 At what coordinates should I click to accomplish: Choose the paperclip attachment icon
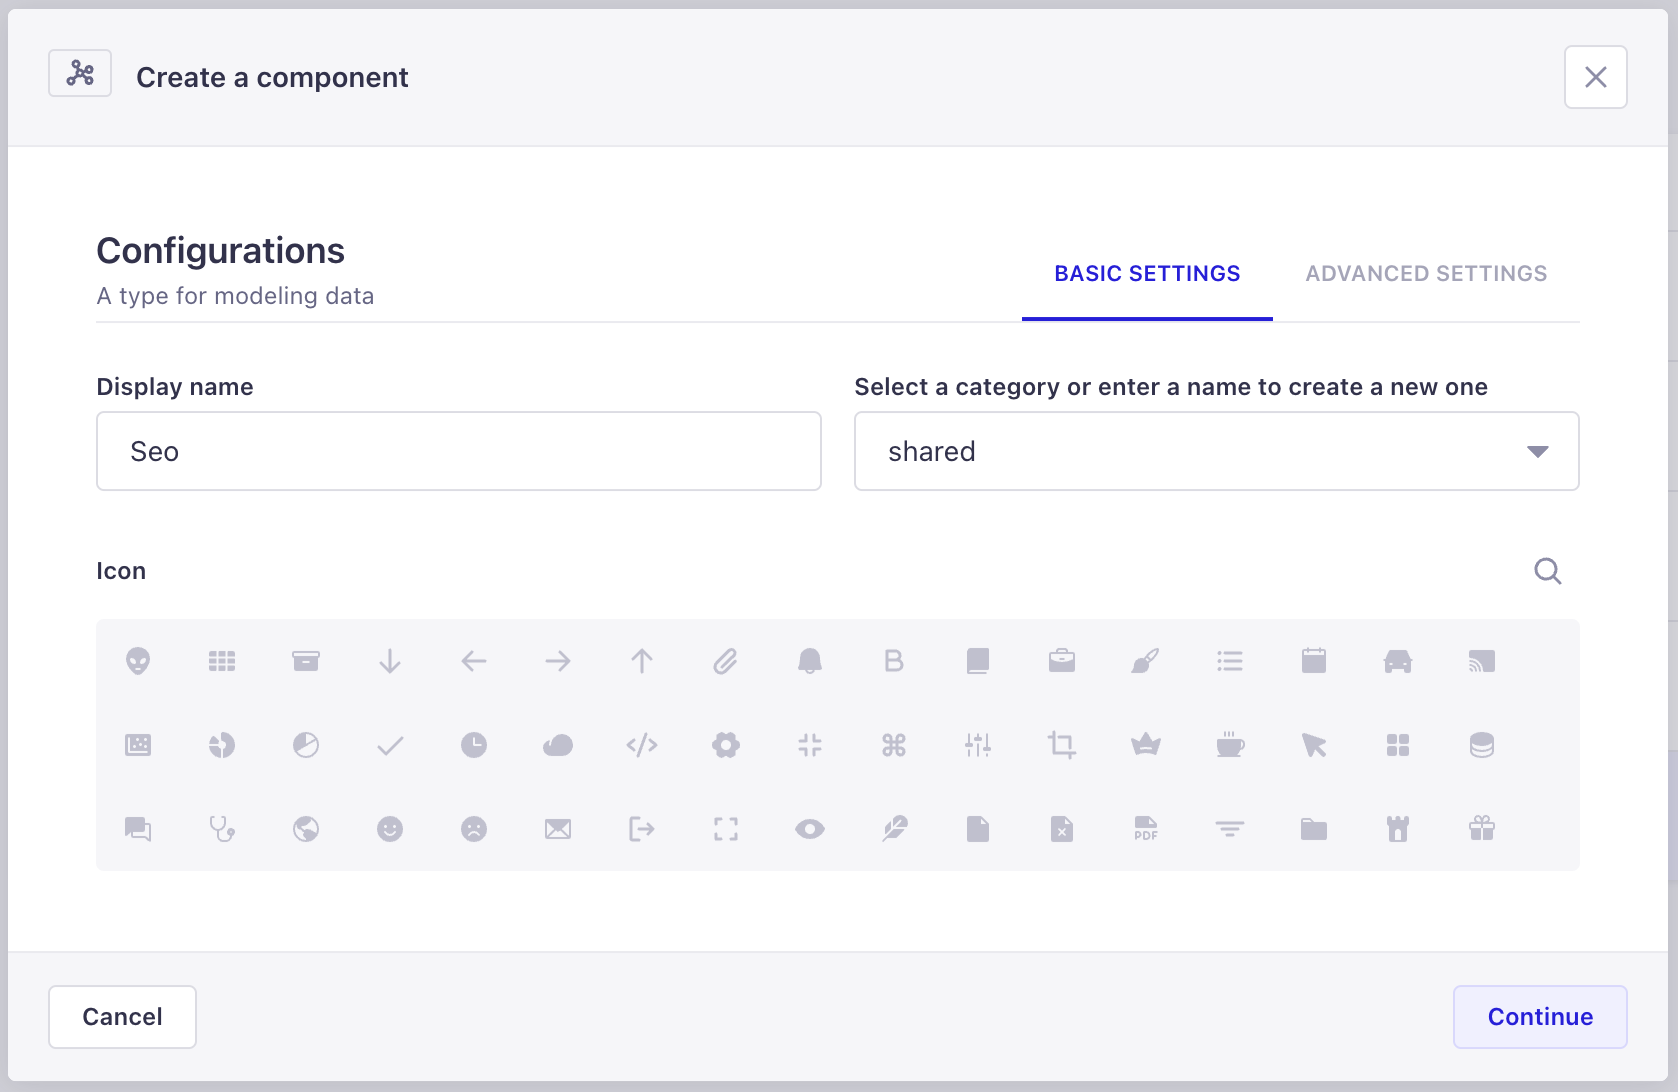tap(726, 661)
